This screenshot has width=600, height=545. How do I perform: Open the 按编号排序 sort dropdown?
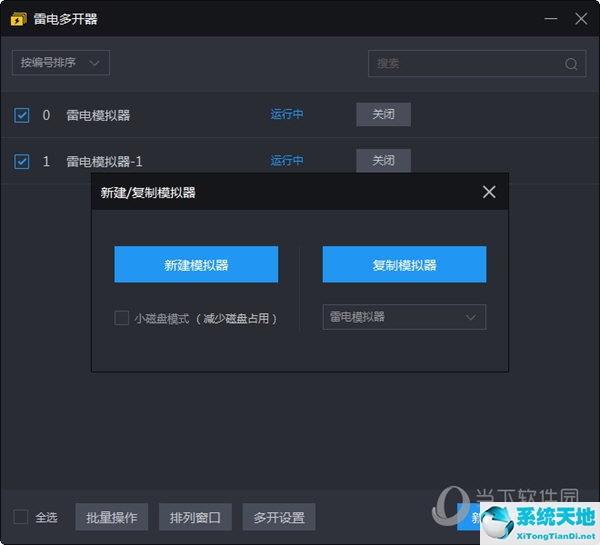tap(61, 62)
